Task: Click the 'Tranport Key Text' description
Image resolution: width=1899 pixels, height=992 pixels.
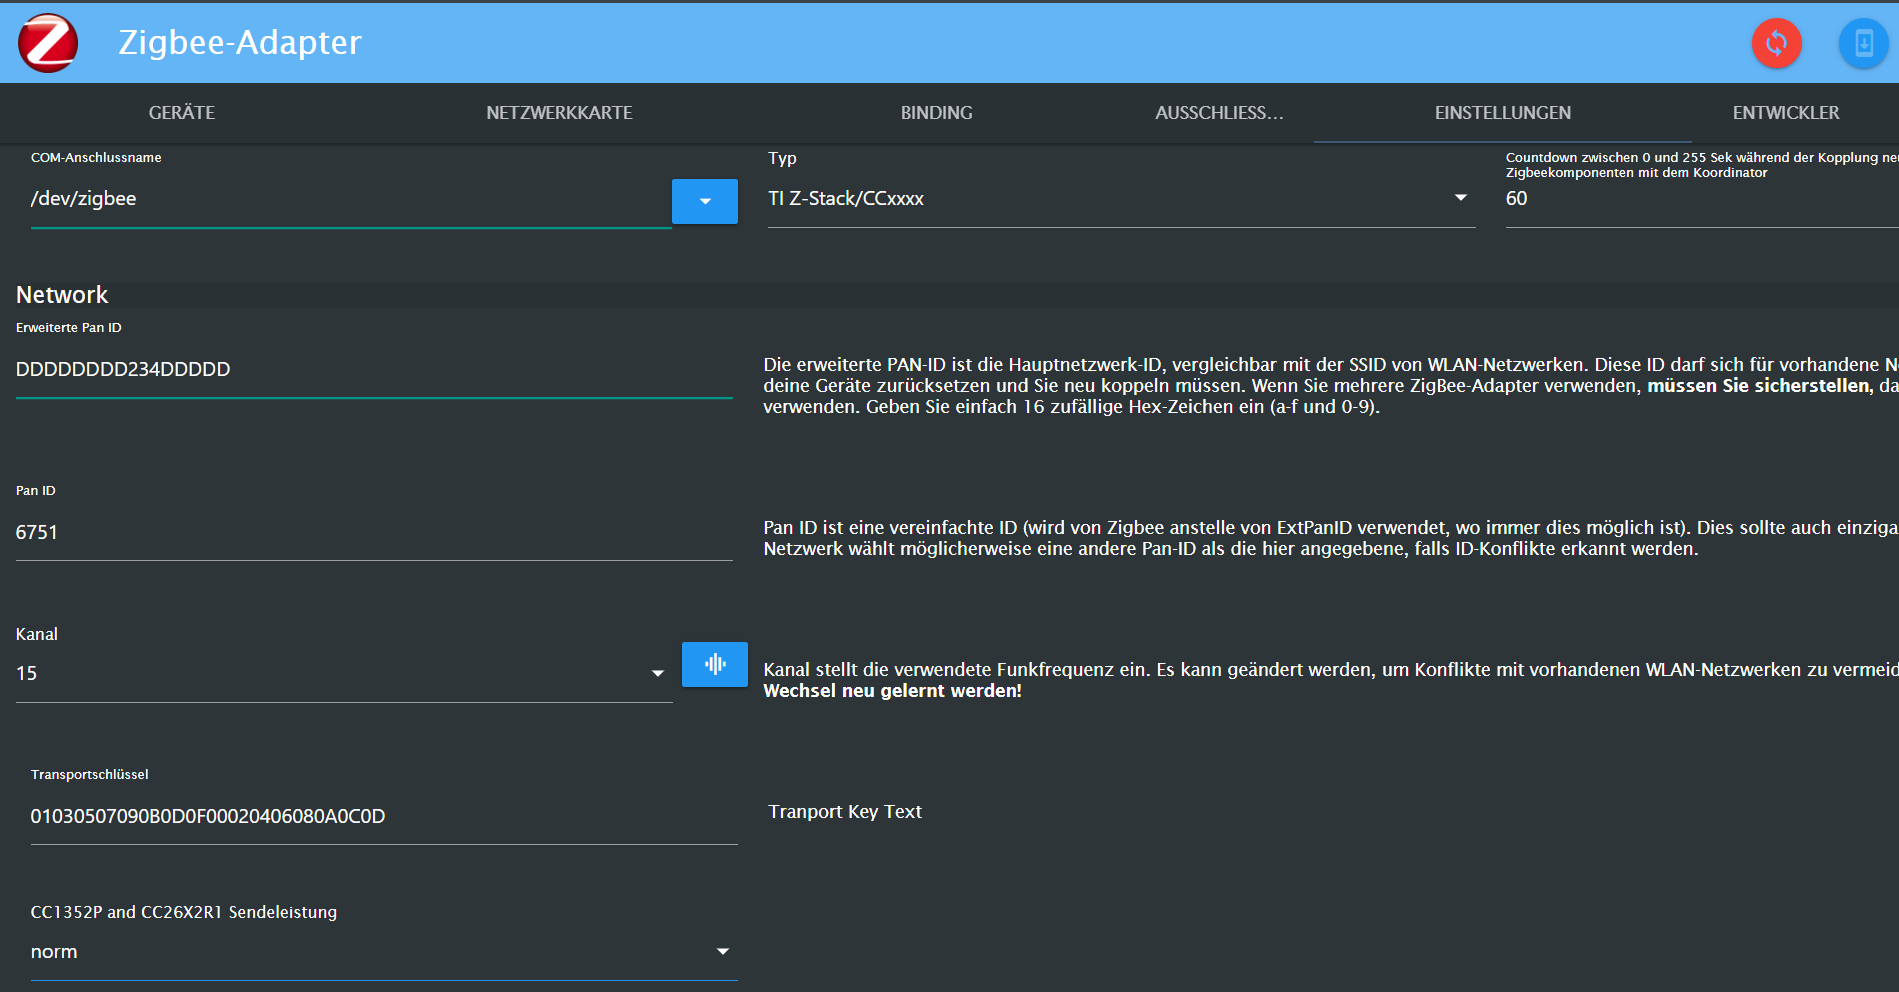Action: (845, 812)
